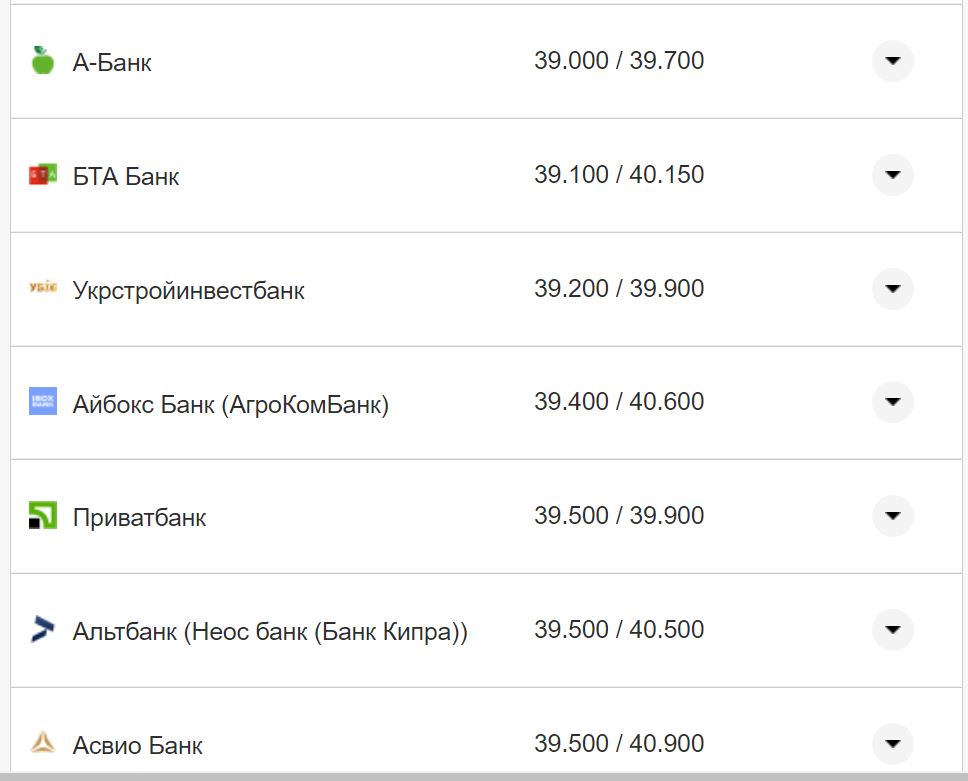
Task: Open the Приватбанк dropdown arrow
Action: pyautogui.click(x=892, y=516)
